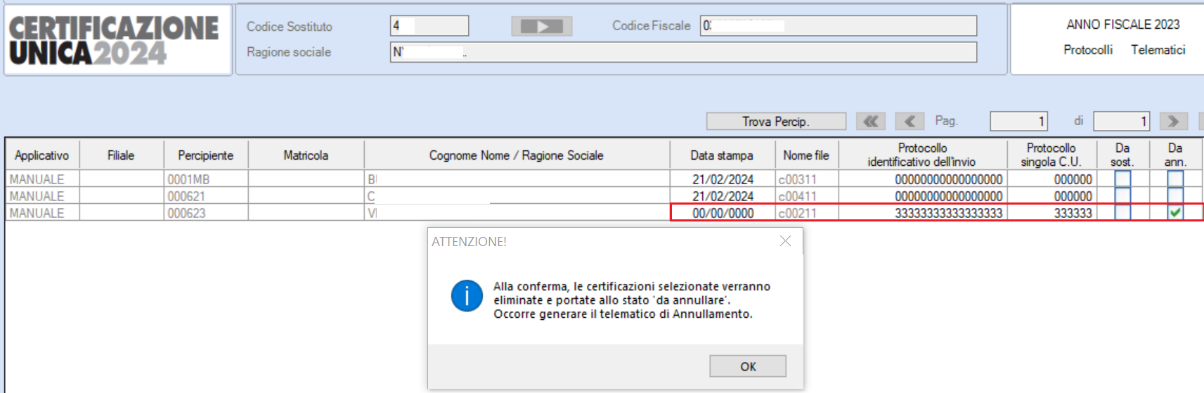Click the protocol 33333333333333333 cell
The image size is (1204, 393).
click(x=921, y=212)
